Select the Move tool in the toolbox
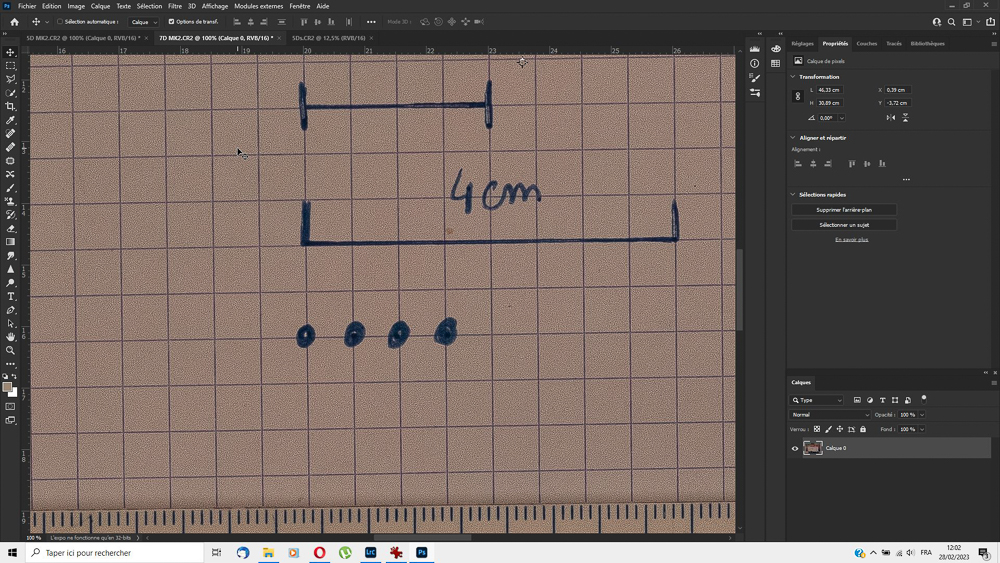This screenshot has width=1000, height=563. pyautogui.click(x=10, y=52)
